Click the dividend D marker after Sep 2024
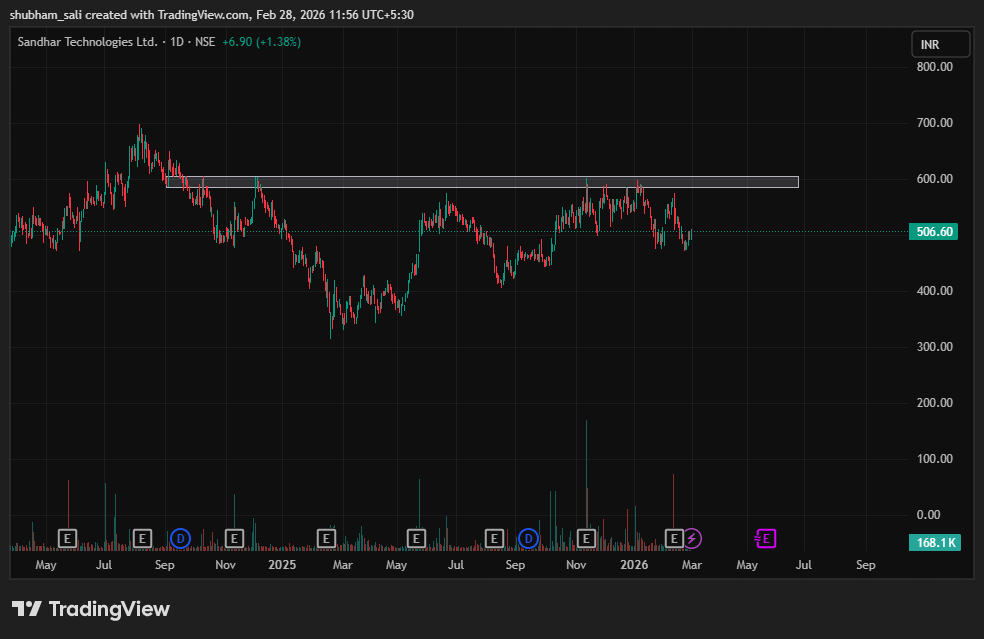 point(181,539)
